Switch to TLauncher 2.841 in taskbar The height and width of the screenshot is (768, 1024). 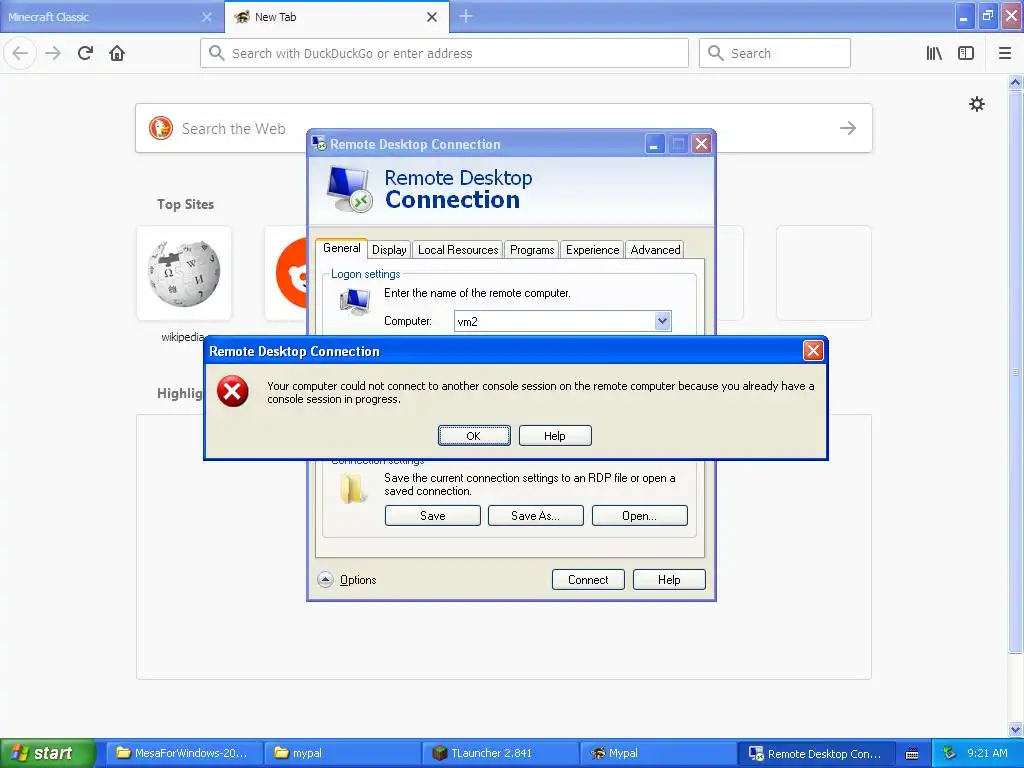pos(500,753)
